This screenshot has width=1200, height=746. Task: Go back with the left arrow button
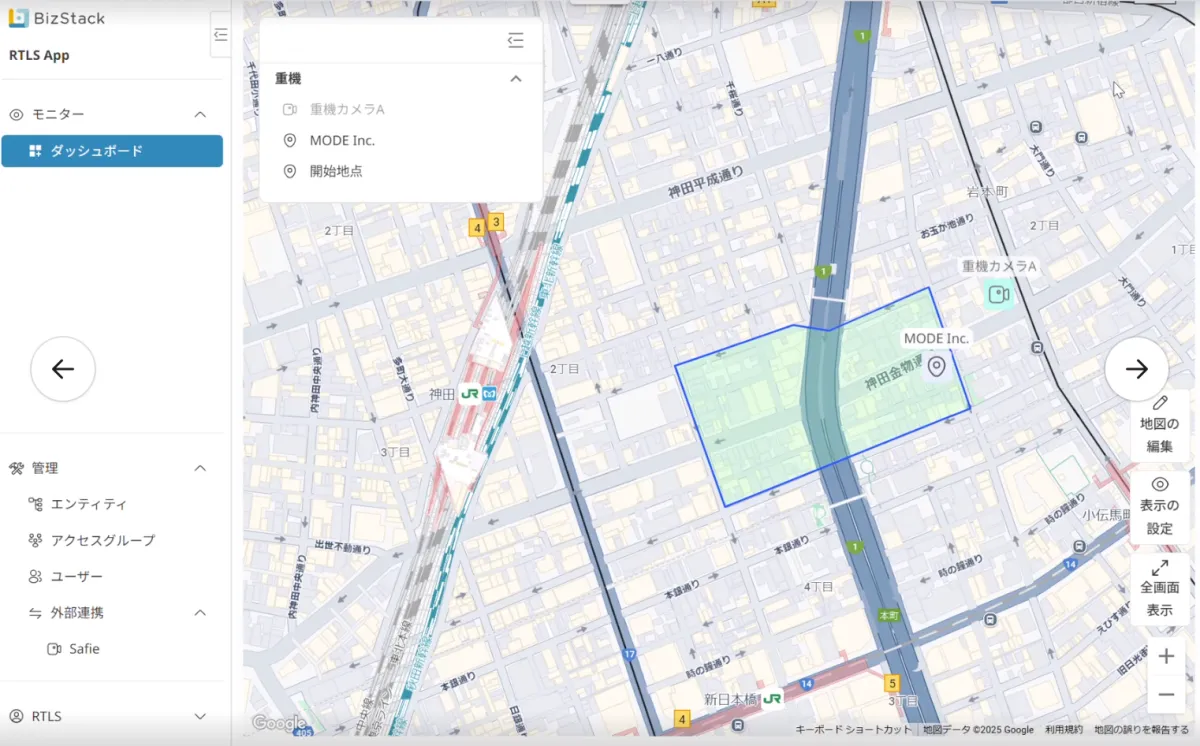coord(63,369)
